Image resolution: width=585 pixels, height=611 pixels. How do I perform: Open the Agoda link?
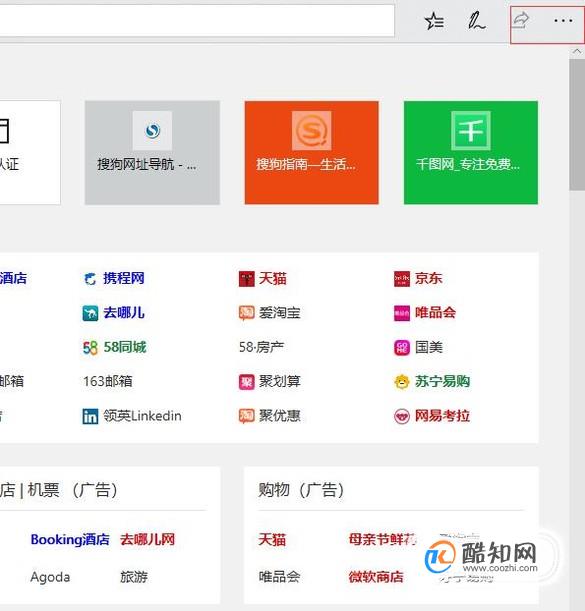coord(50,577)
